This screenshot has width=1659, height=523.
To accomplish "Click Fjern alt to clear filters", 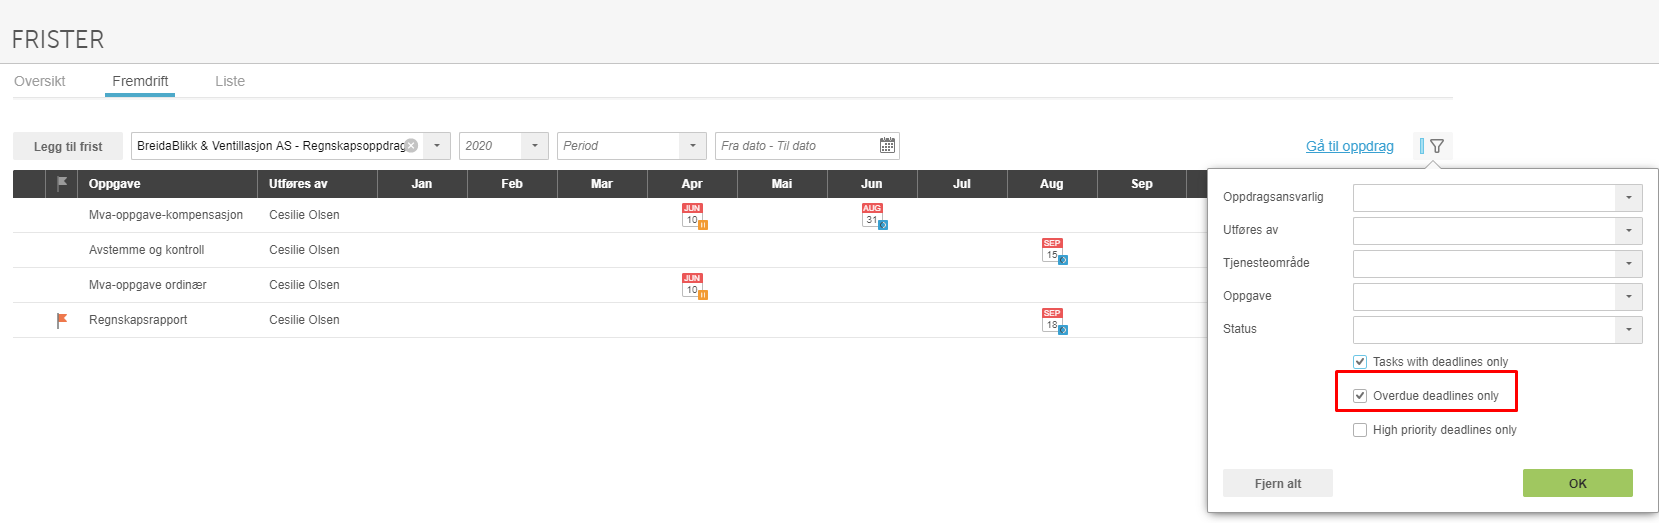I will pos(1278,483).
